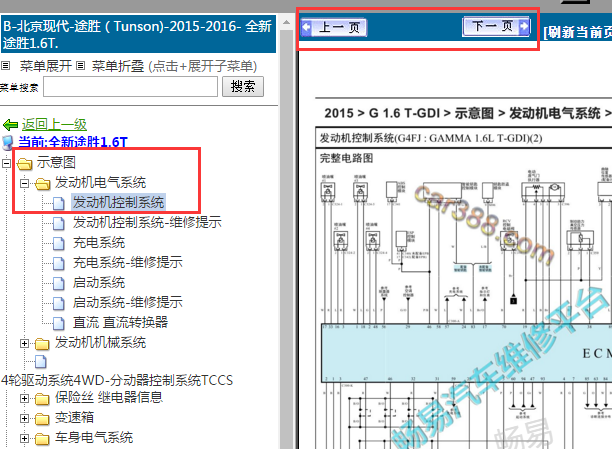The height and width of the screenshot is (449, 612).
Task: Go to next page with 下一页 button
Action: [496, 27]
